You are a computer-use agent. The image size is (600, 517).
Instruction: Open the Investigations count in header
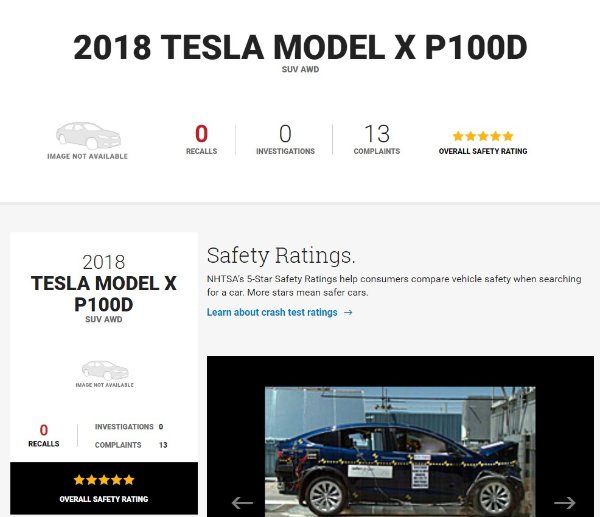point(285,139)
